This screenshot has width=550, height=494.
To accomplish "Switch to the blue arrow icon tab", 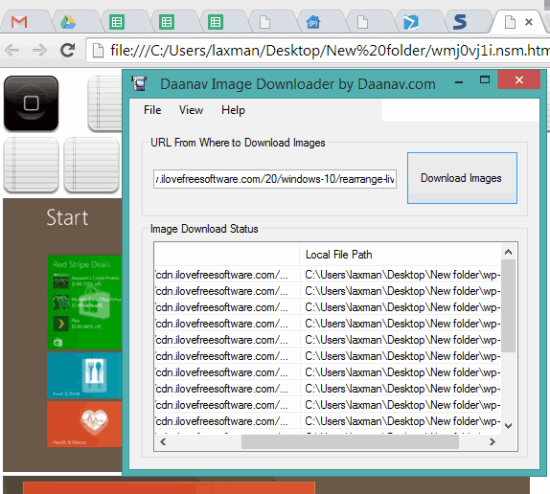I will pyautogui.click(x=411, y=22).
